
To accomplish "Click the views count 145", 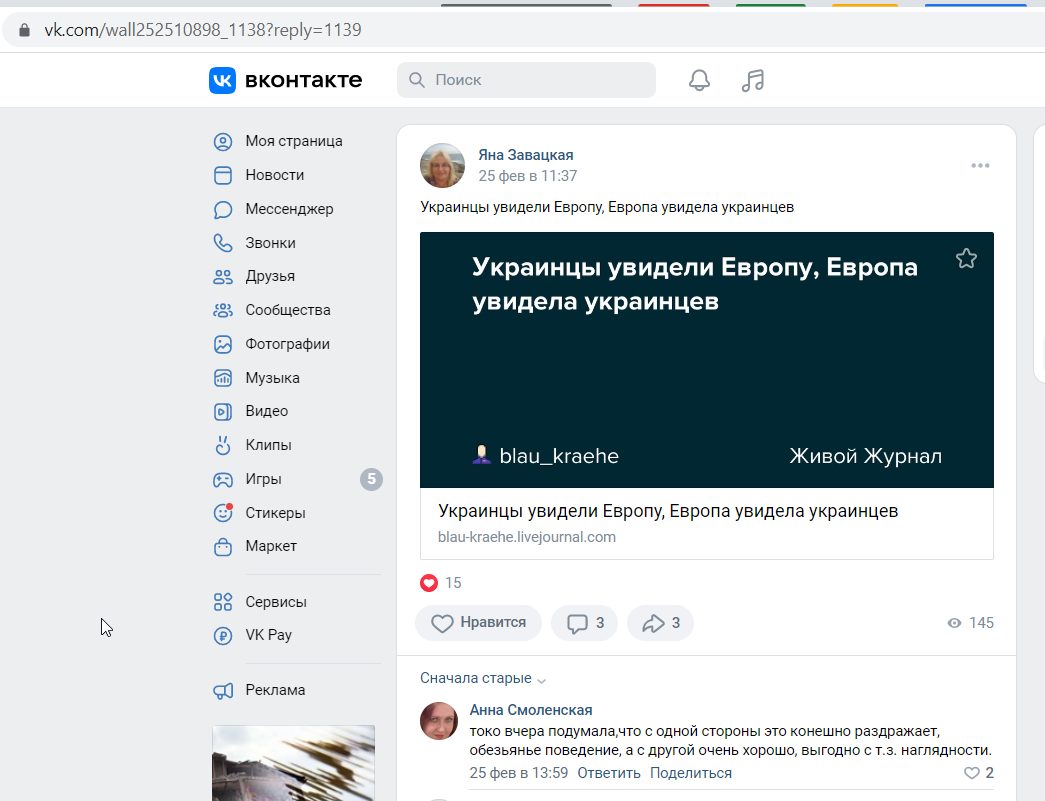I will pyautogui.click(x=981, y=623).
